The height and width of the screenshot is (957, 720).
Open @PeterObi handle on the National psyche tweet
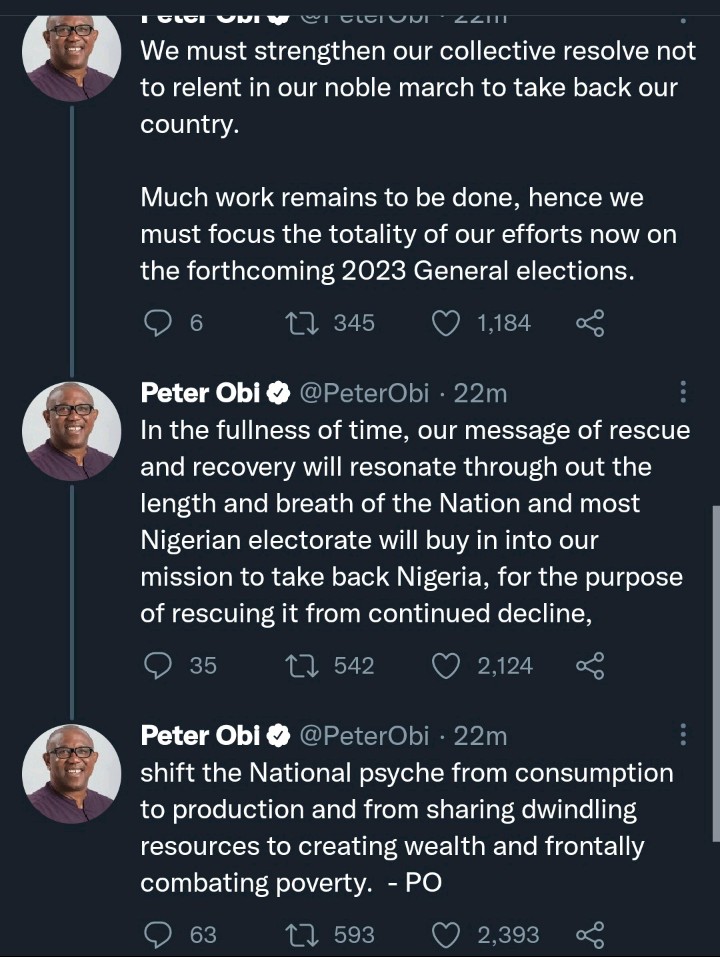click(363, 736)
